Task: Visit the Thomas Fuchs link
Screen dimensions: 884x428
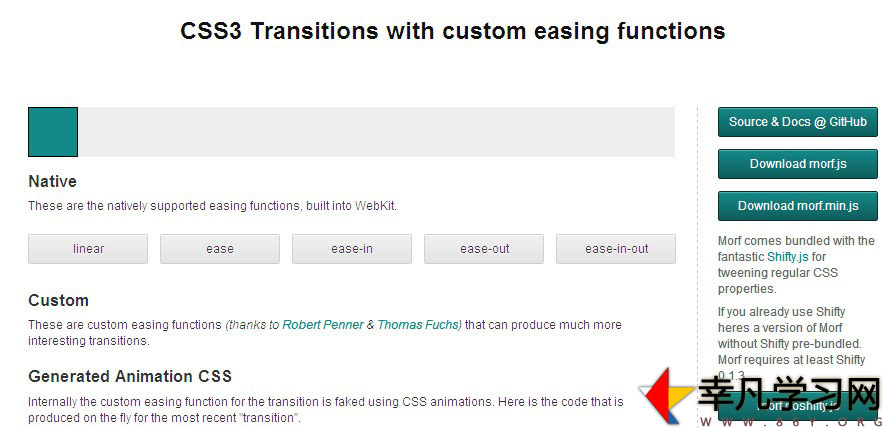Action: pyautogui.click(x=419, y=325)
